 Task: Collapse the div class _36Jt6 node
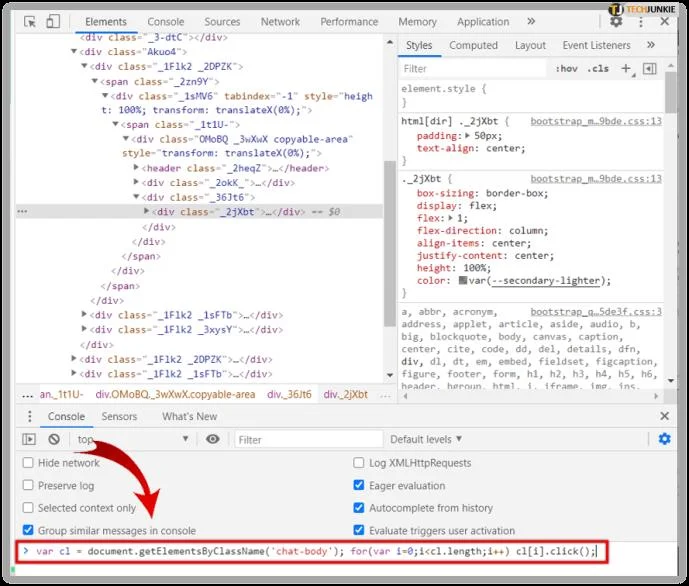click(x=136, y=196)
